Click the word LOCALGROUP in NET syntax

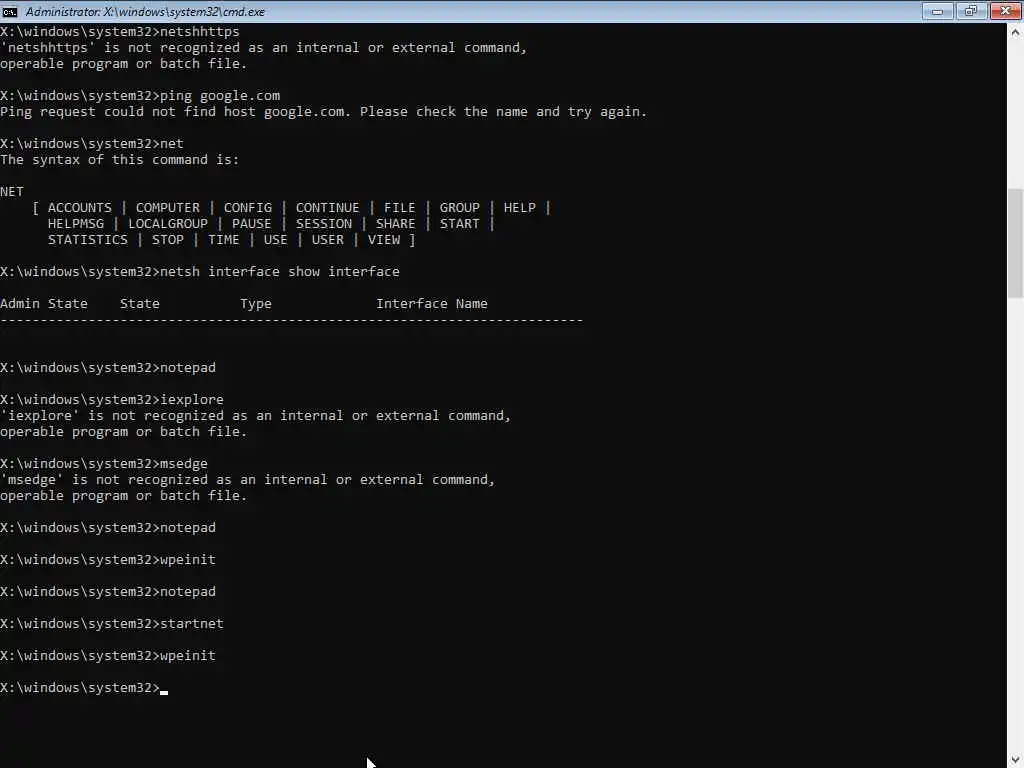click(168, 223)
